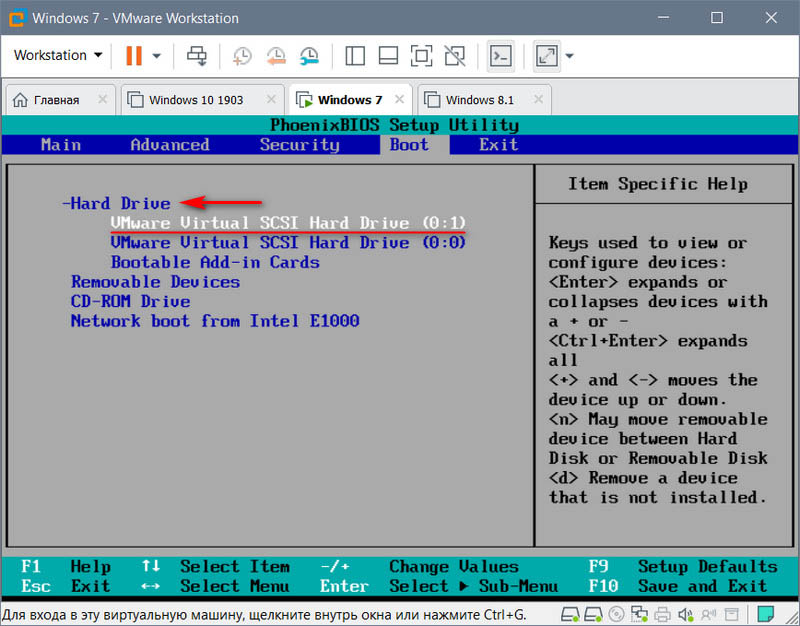Click the first hard disk status icon
The image size is (800, 626).
(570, 614)
